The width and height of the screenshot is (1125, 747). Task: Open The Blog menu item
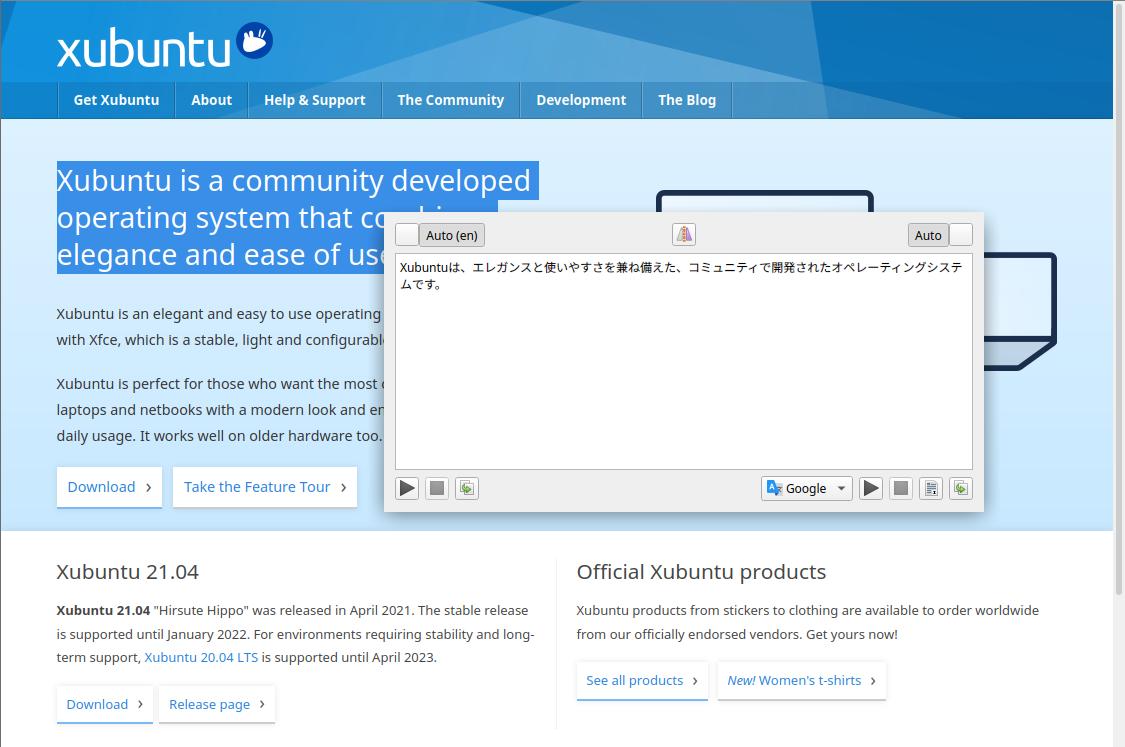687,100
